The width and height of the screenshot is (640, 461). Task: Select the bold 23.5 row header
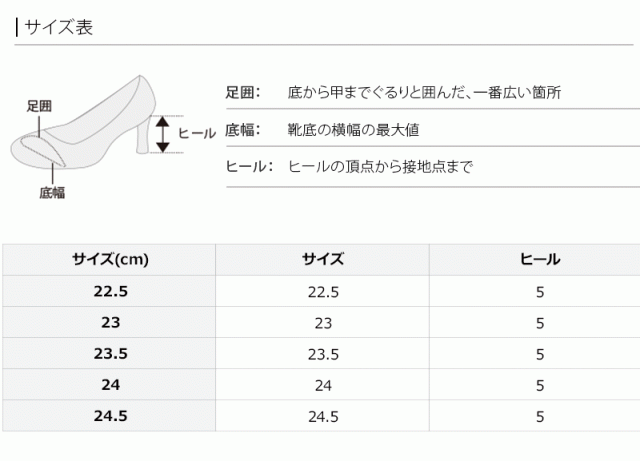(110, 354)
